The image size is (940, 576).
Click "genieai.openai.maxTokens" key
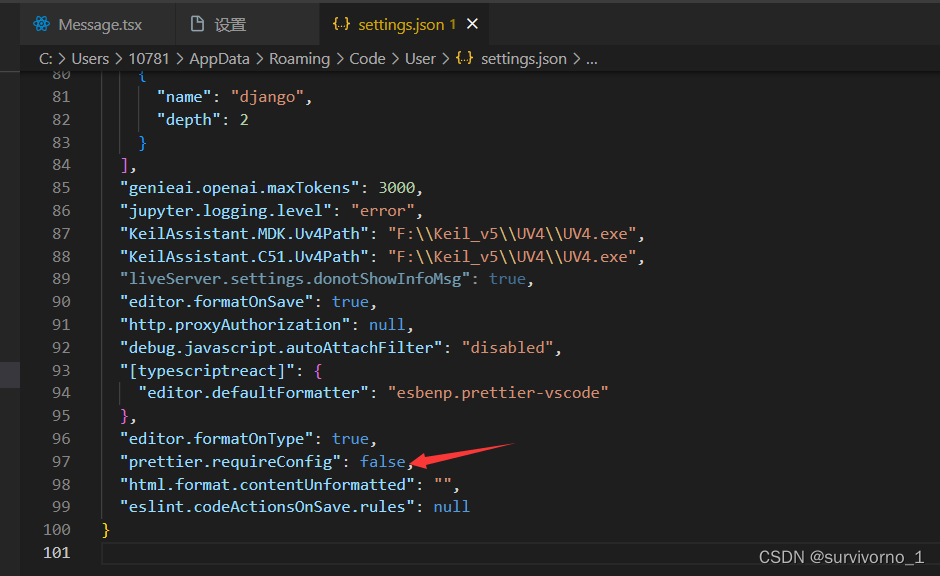pos(239,188)
